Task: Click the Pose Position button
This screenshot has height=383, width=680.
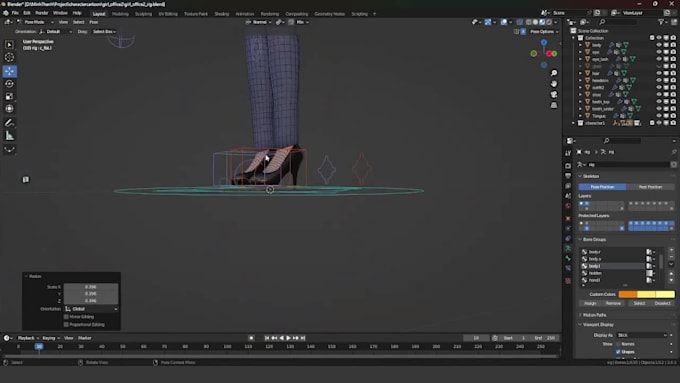Action: tap(602, 187)
